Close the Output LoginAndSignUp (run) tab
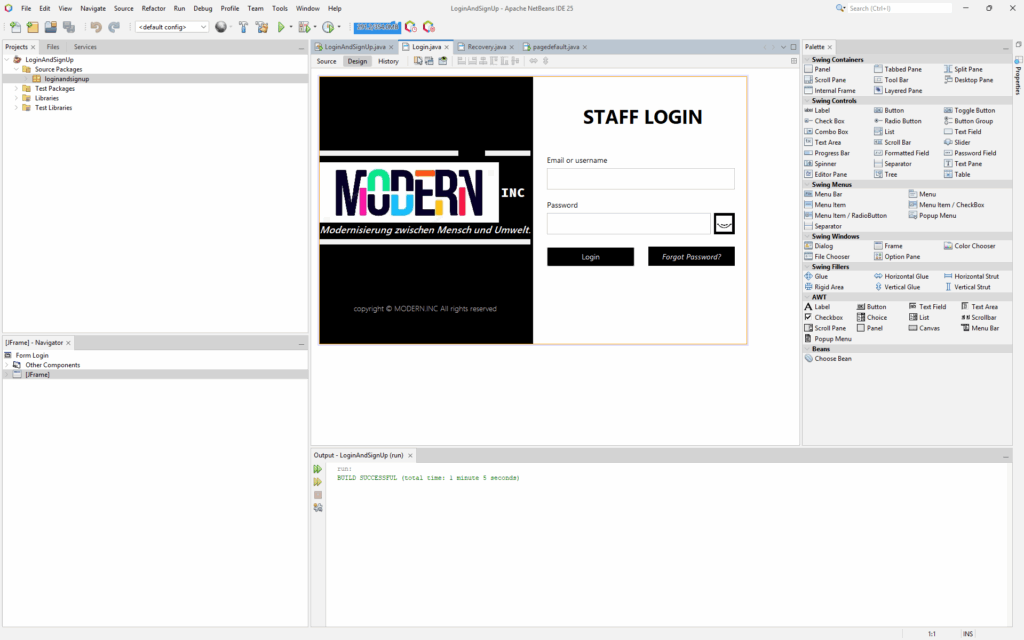 point(410,455)
